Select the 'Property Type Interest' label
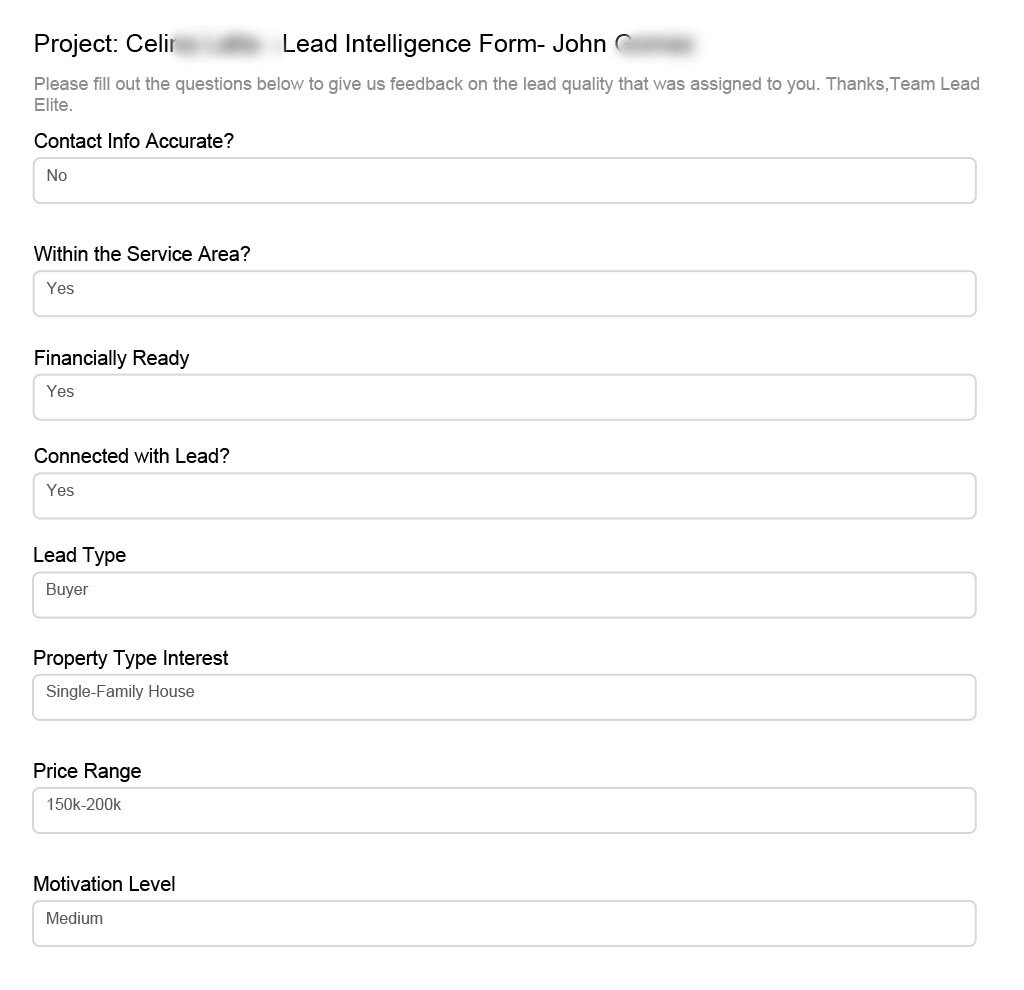 coord(130,658)
